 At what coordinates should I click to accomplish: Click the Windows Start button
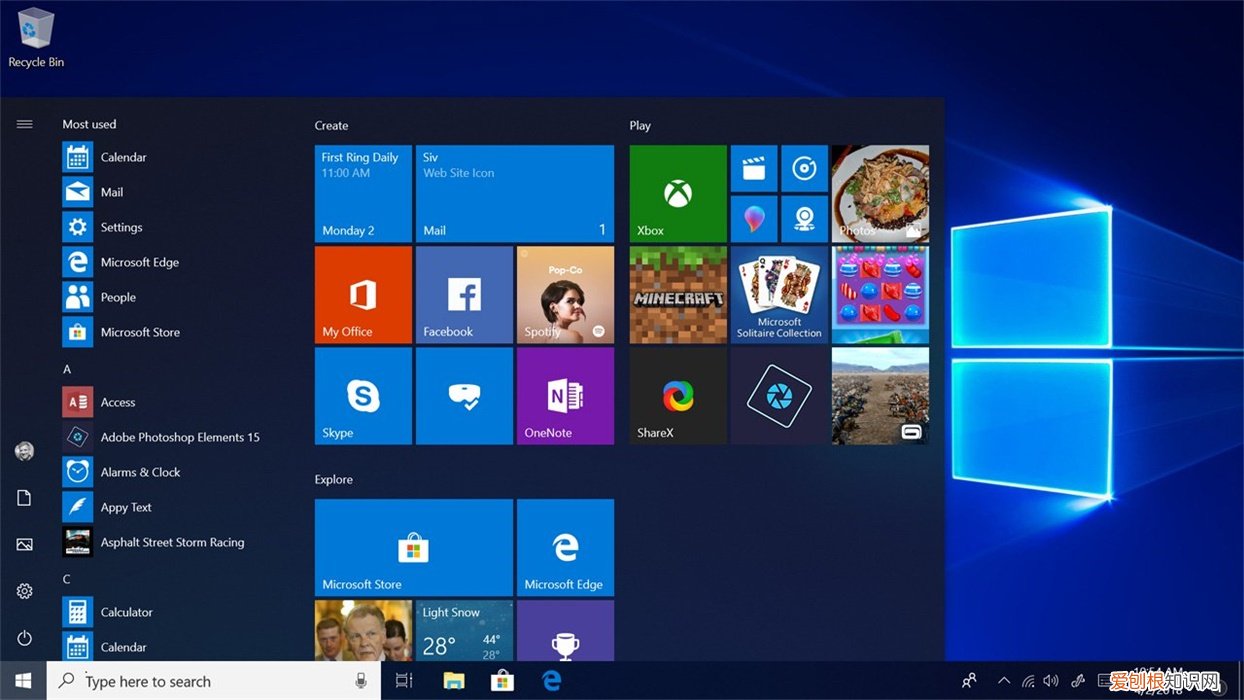(x=23, y=681)
